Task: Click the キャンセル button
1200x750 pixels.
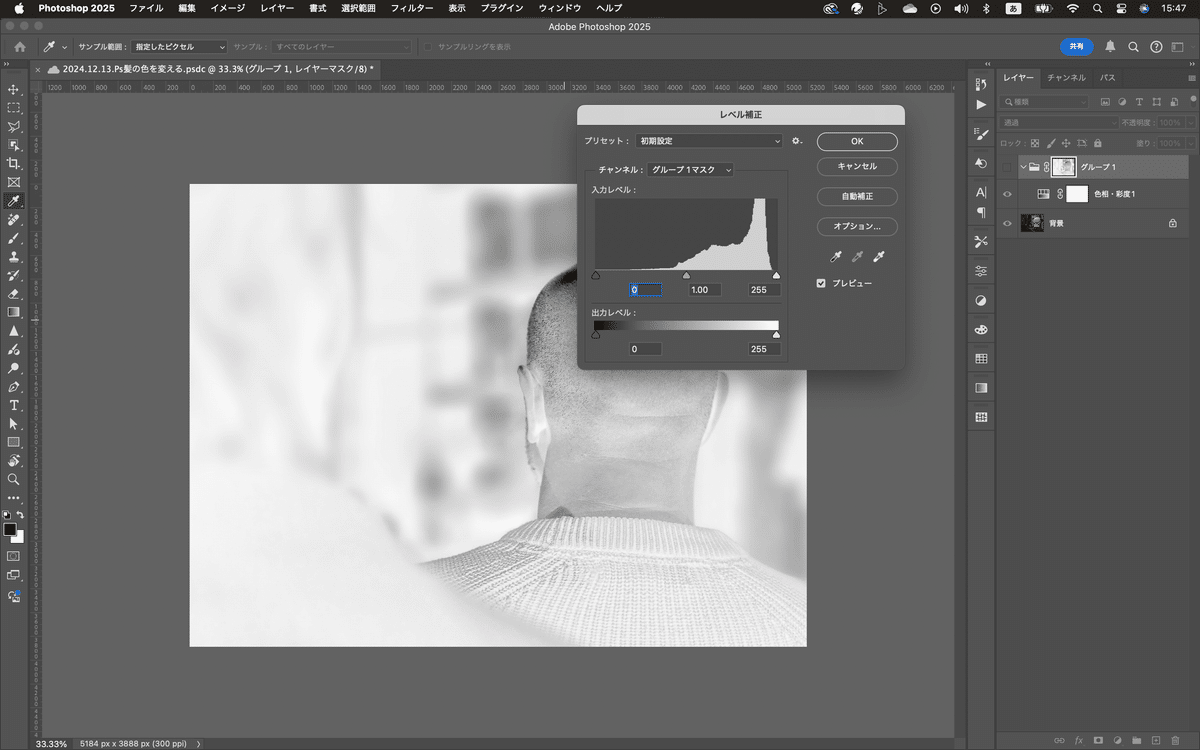Action: 857,166
